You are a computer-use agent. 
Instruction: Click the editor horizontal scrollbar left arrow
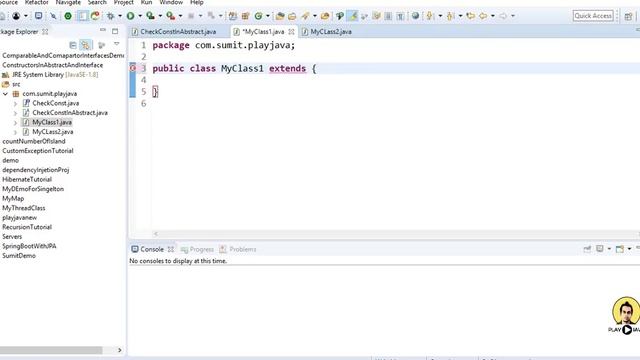[156, 234]
